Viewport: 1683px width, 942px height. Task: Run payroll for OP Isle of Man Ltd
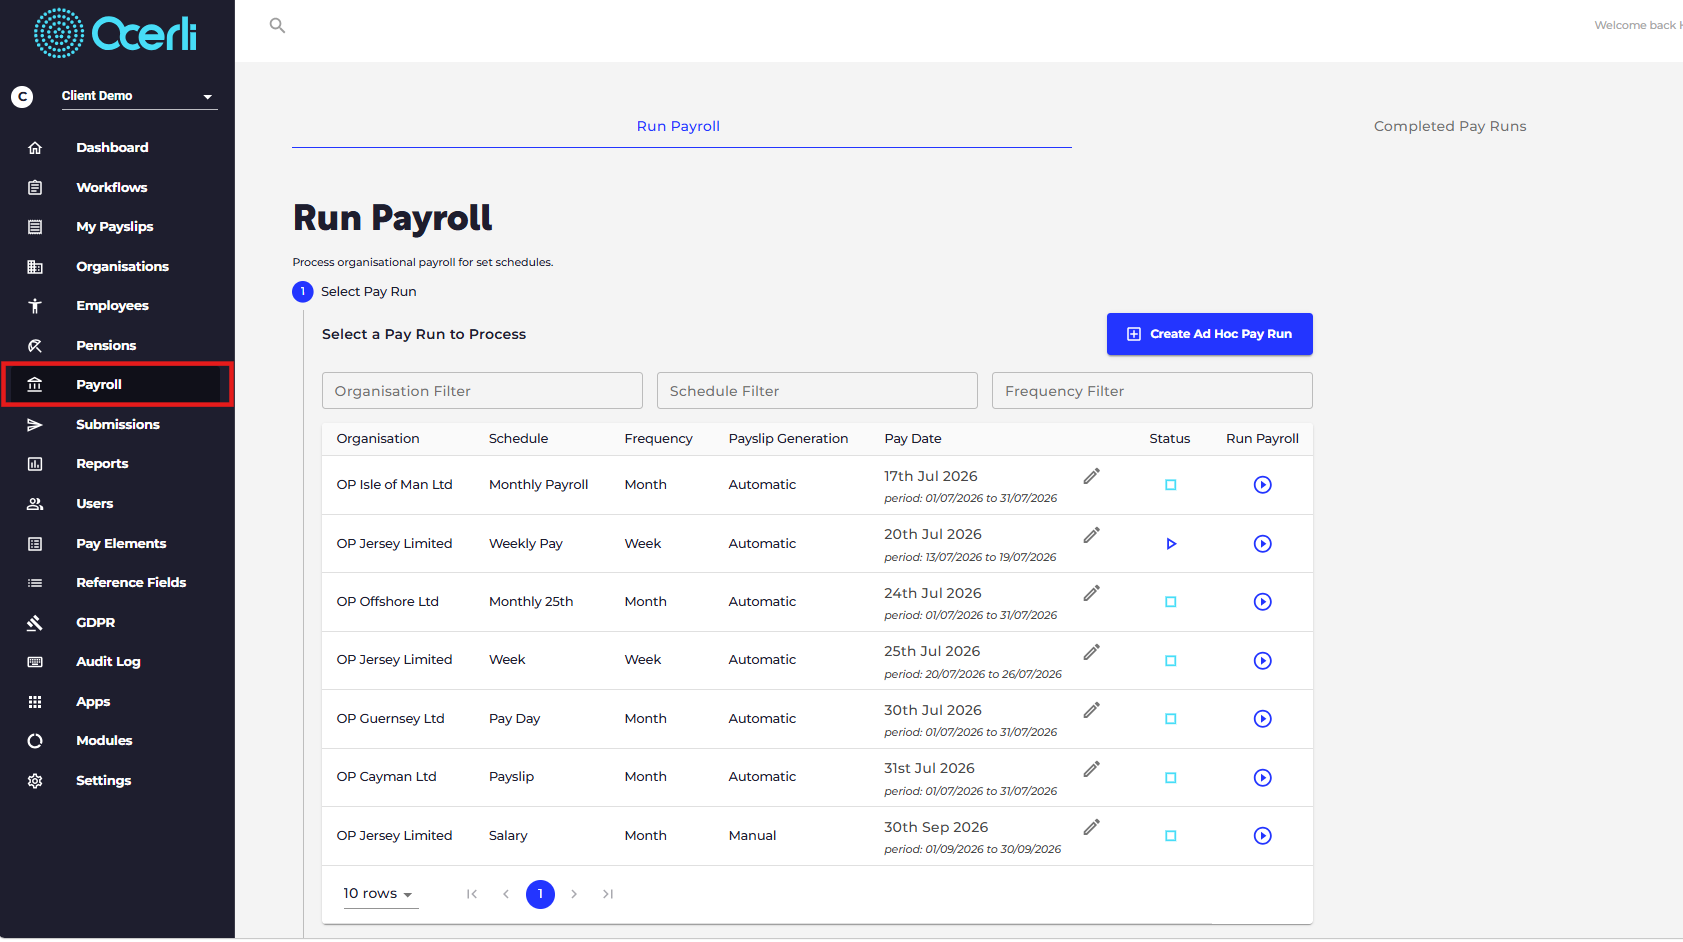click(1262, 485)
